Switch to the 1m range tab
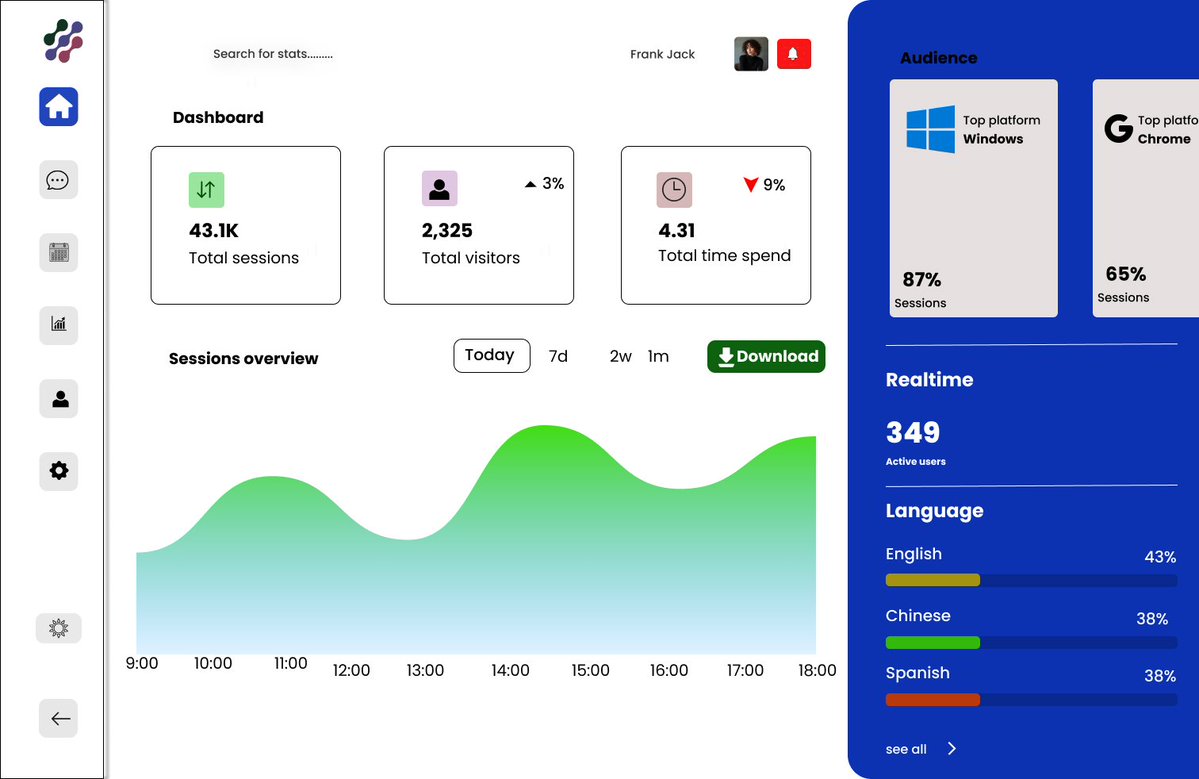Screen dimensions: 1199x779 click(658, 356)
